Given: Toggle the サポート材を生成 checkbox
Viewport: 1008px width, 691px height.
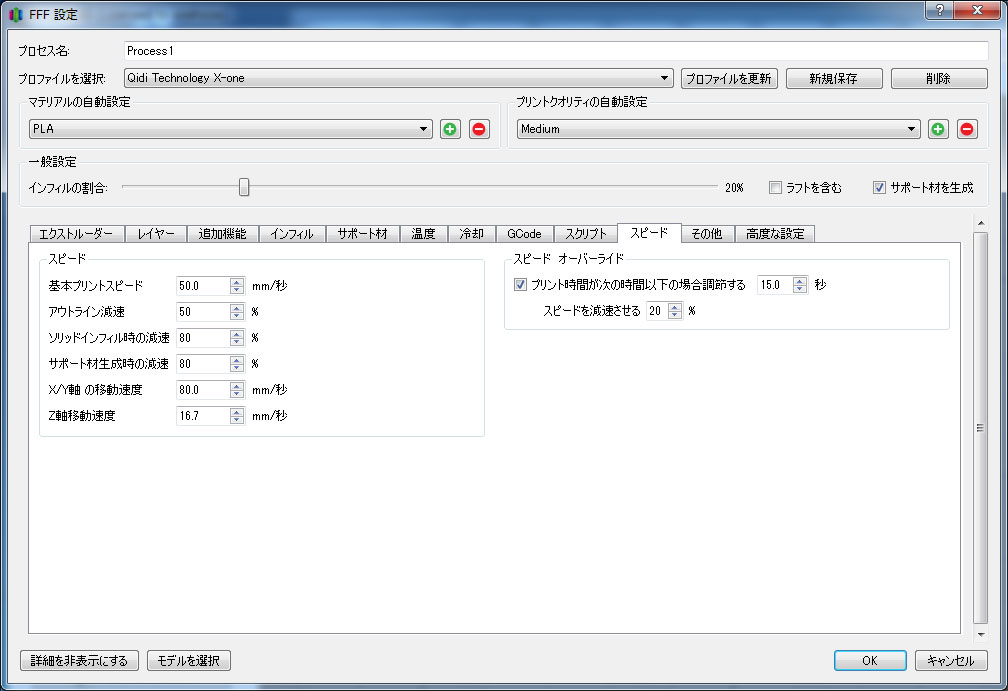Looking at the screenshot, I should [879, 187].
